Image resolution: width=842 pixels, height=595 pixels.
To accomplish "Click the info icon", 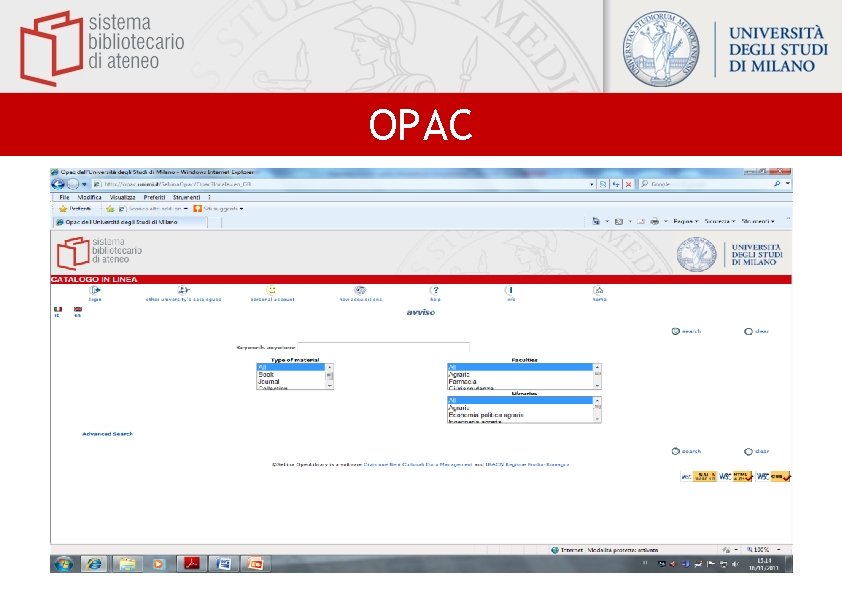I will 511,290.
